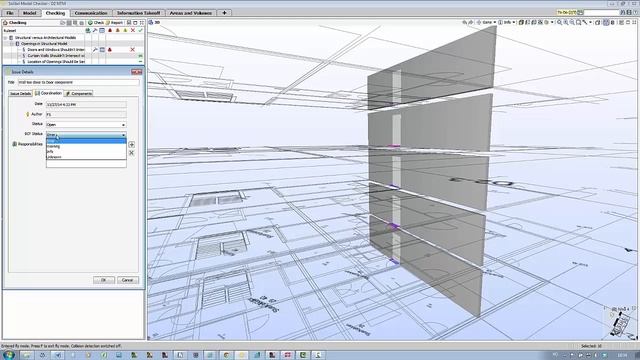Open the Info selection mode dropdown
Screen dimensions: 640x360
[x=507, y=22]
